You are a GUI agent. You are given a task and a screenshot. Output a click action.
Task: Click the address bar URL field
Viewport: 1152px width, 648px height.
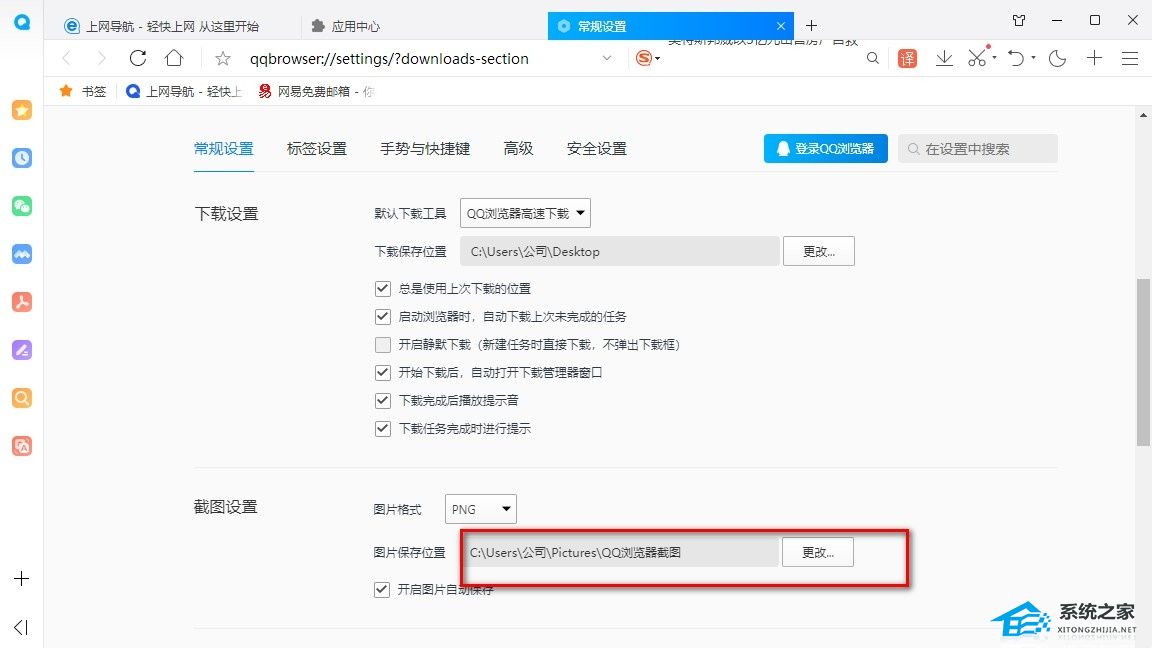pos(389,59)
